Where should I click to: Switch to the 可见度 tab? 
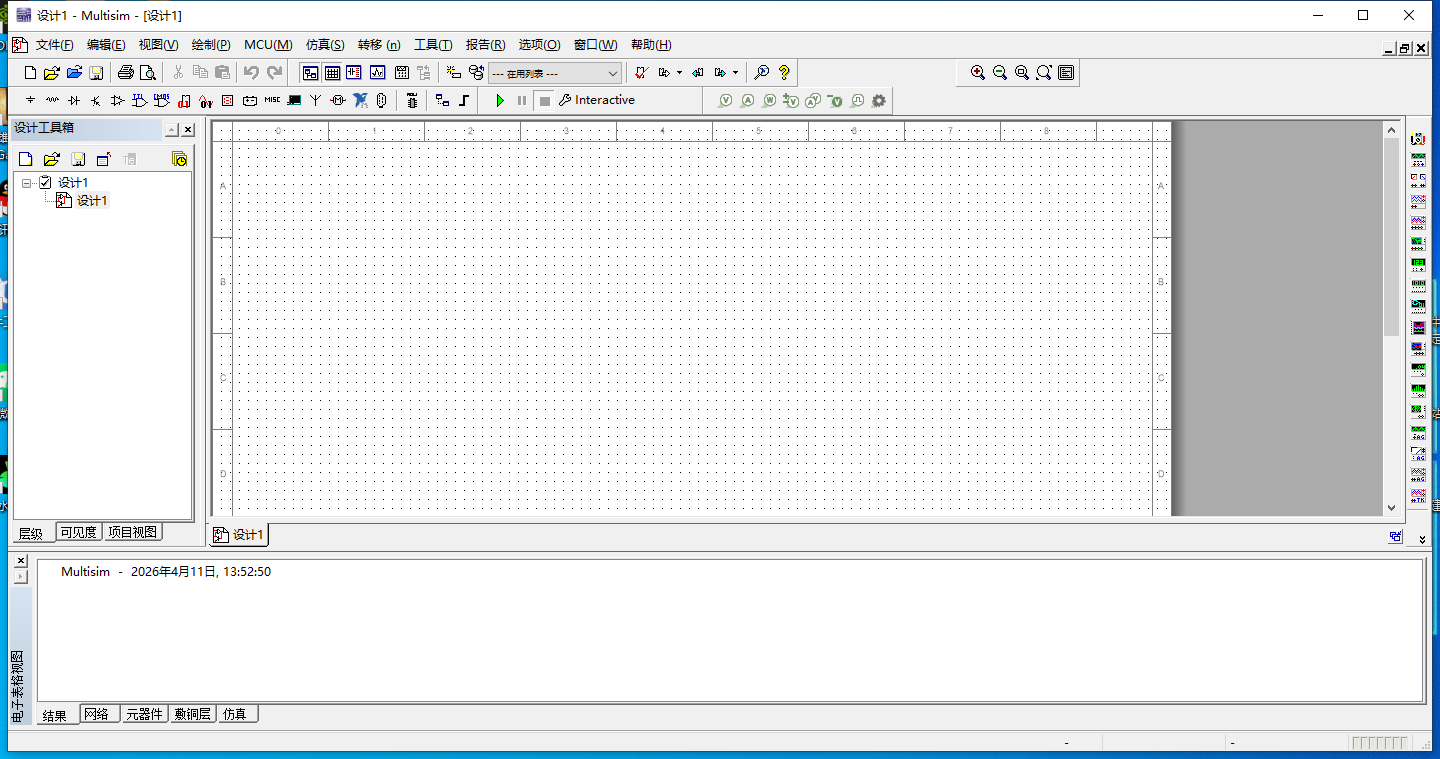coord(79,533)
